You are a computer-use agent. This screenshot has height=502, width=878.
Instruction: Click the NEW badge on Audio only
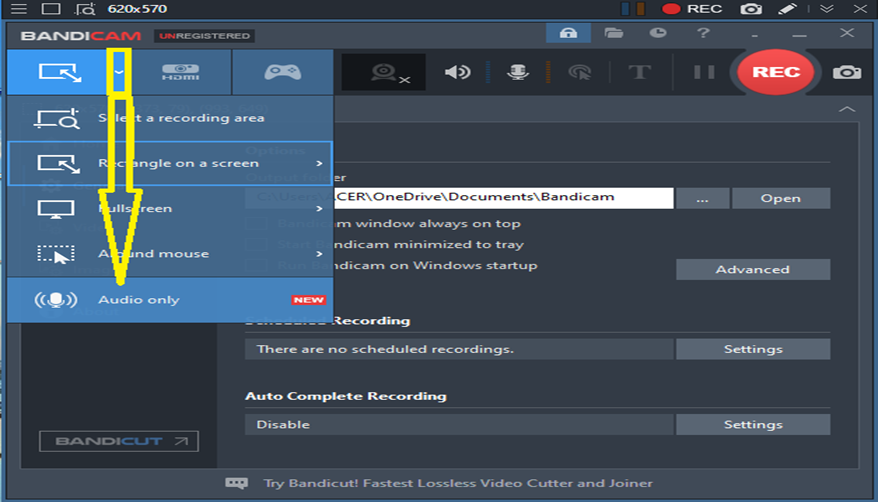(308, 300)
